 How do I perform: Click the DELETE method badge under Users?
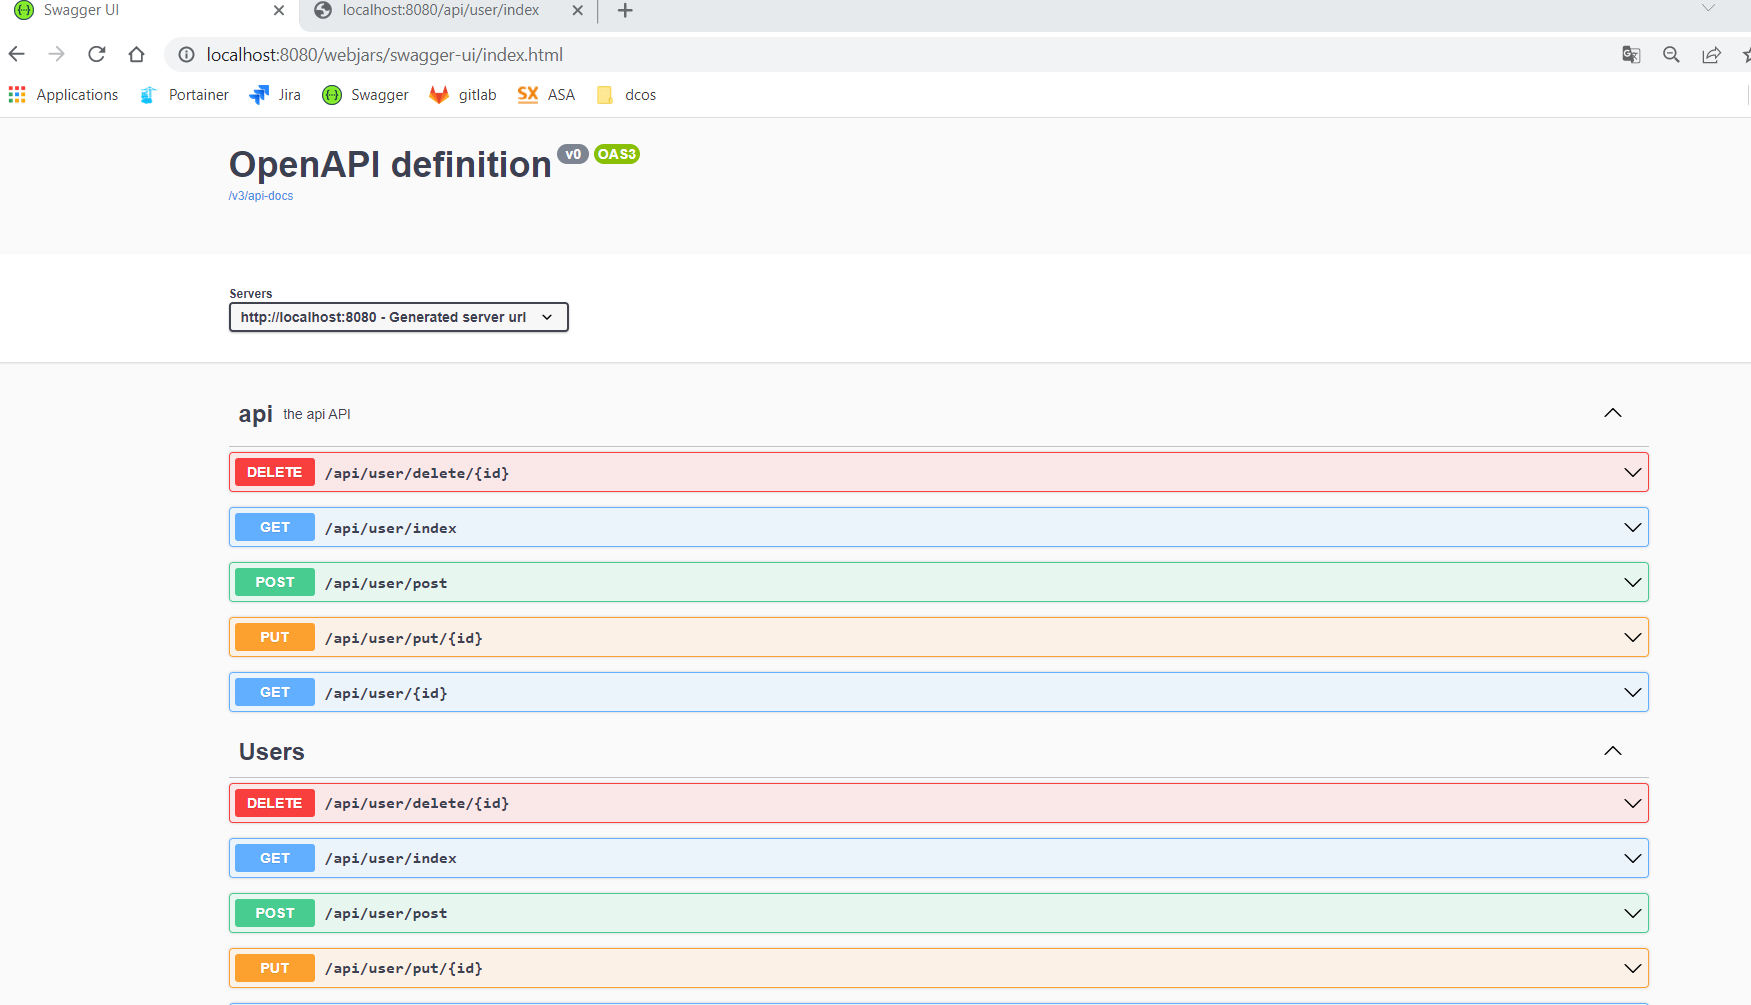click(275, 803)
